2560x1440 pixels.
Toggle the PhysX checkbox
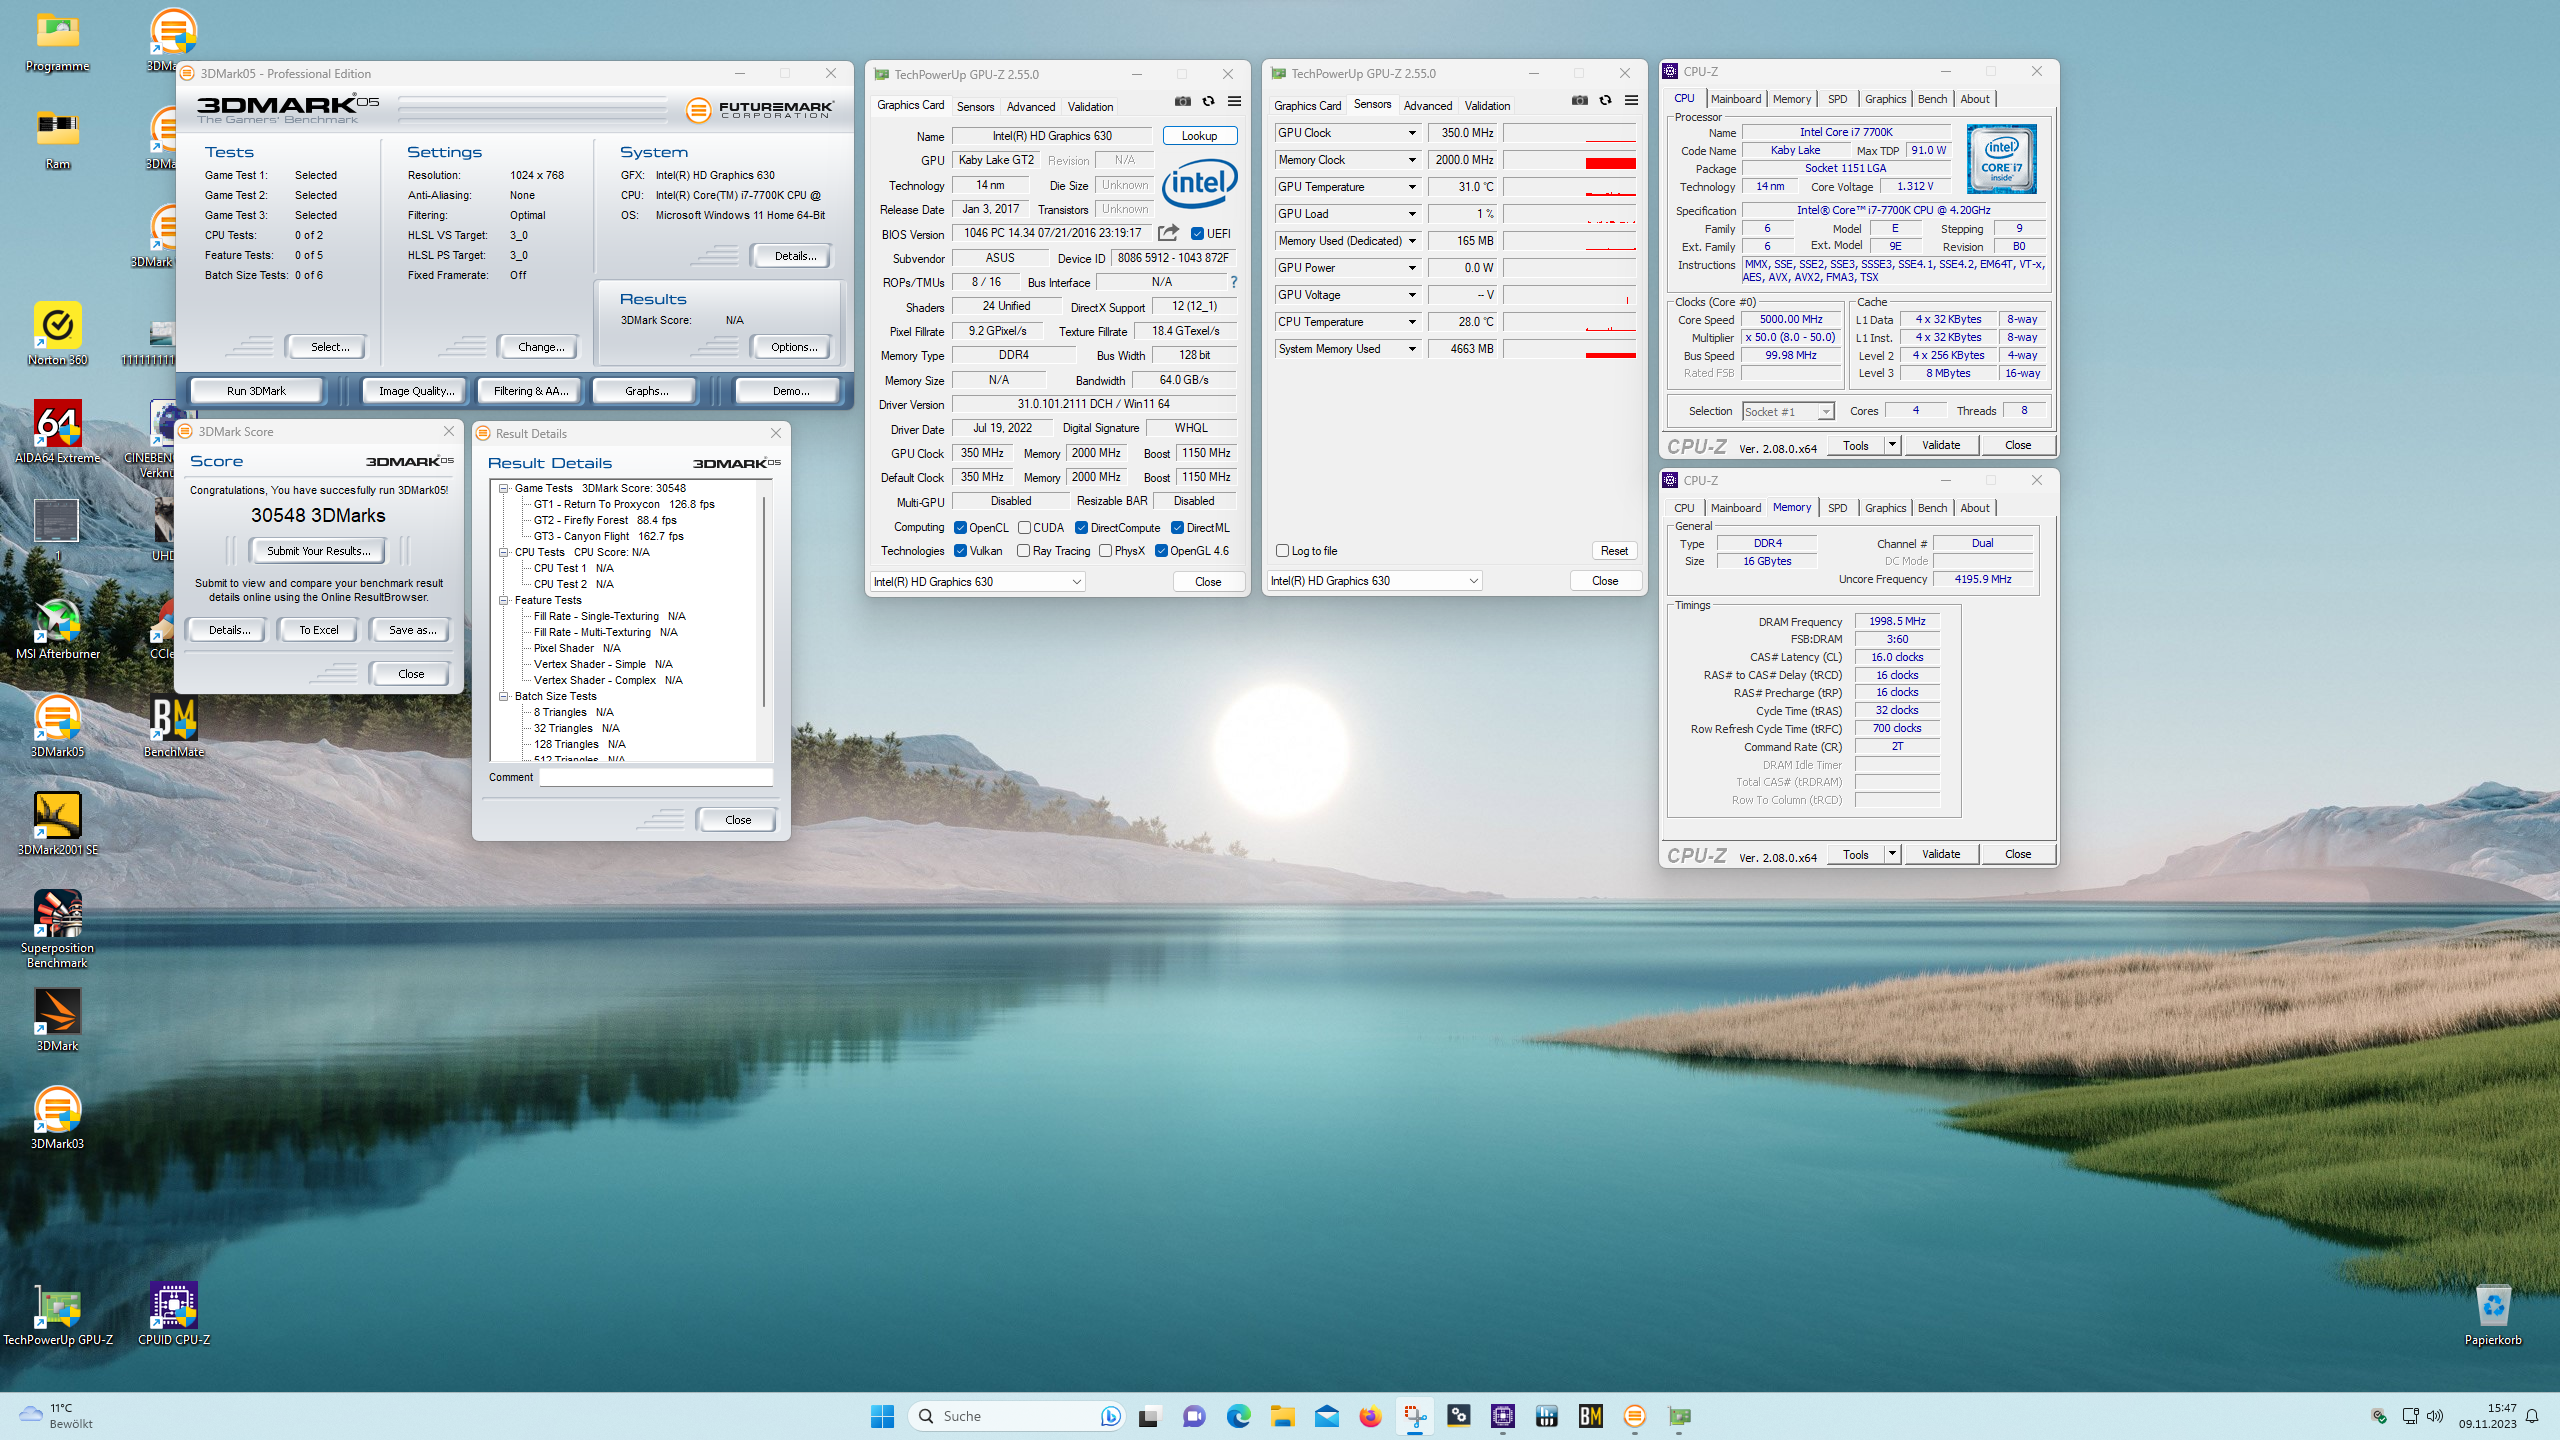point(1105,551)
